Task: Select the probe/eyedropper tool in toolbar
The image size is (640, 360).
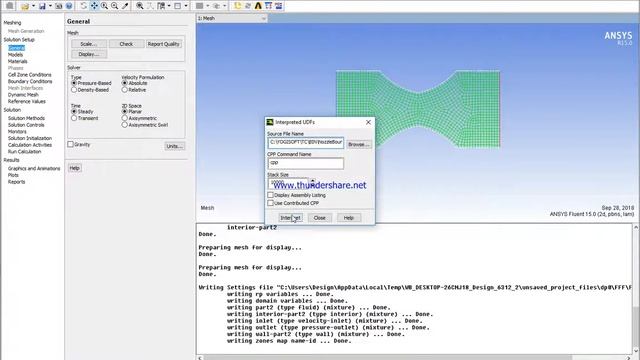Action: click(x=125, y=6)
